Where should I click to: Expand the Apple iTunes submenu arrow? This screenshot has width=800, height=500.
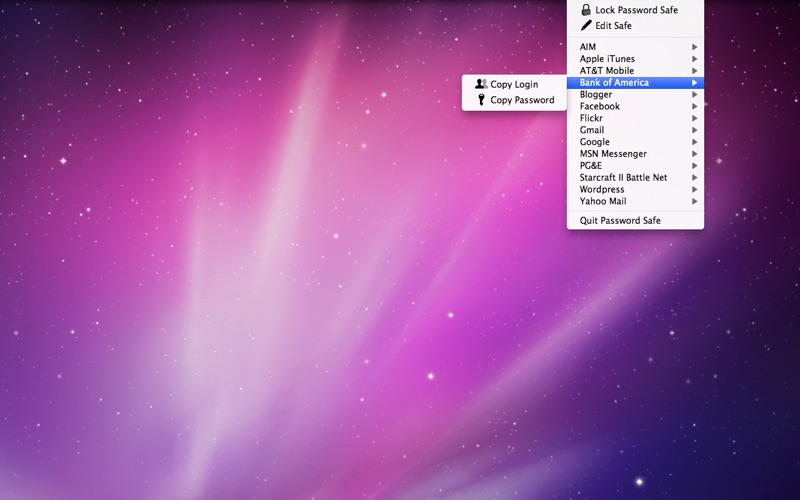(694, 59)
